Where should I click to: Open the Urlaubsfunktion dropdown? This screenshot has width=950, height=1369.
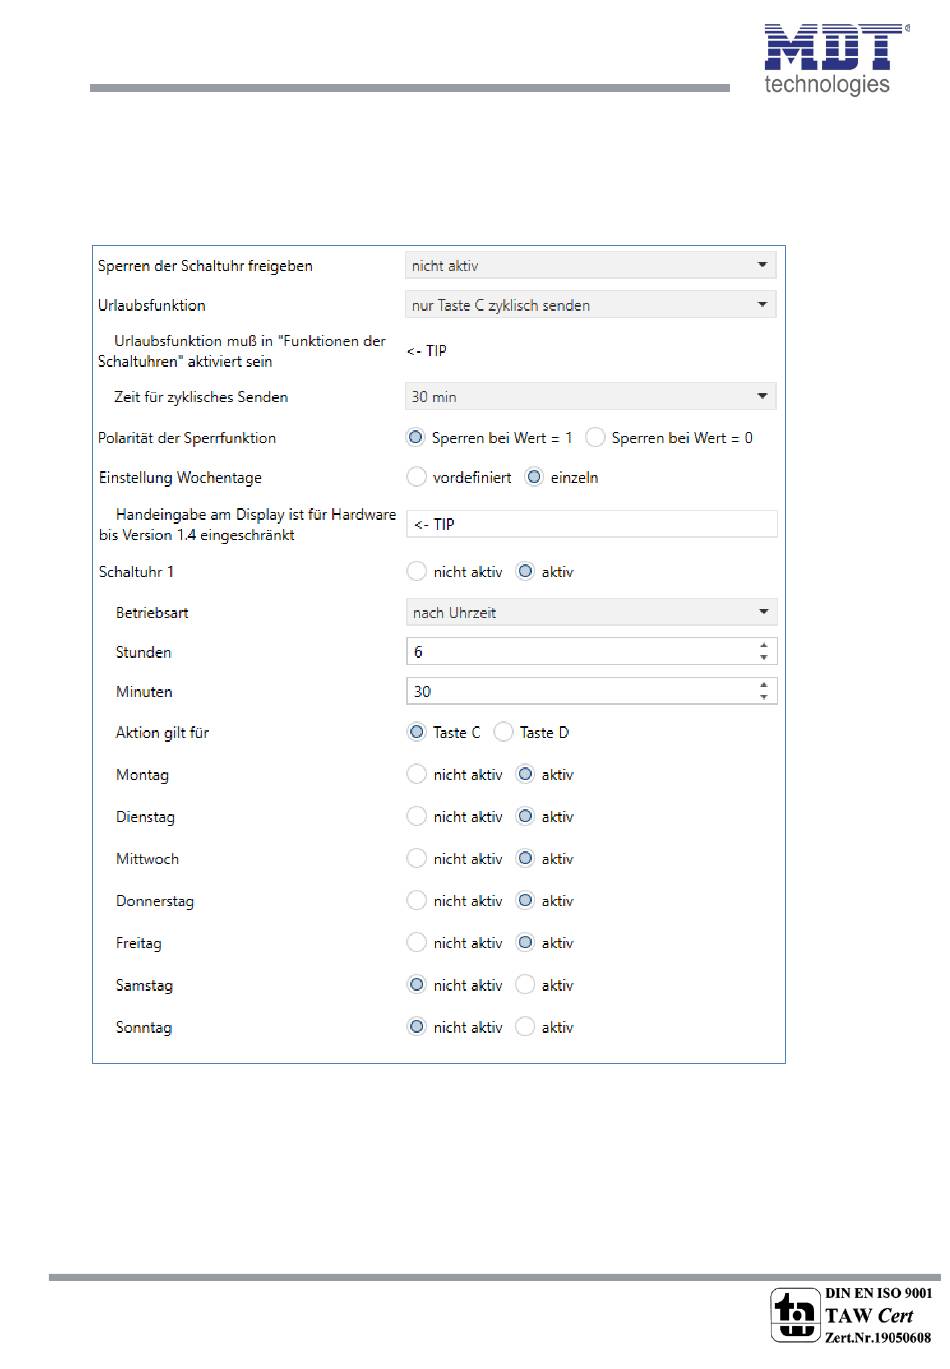coord(591,305)
